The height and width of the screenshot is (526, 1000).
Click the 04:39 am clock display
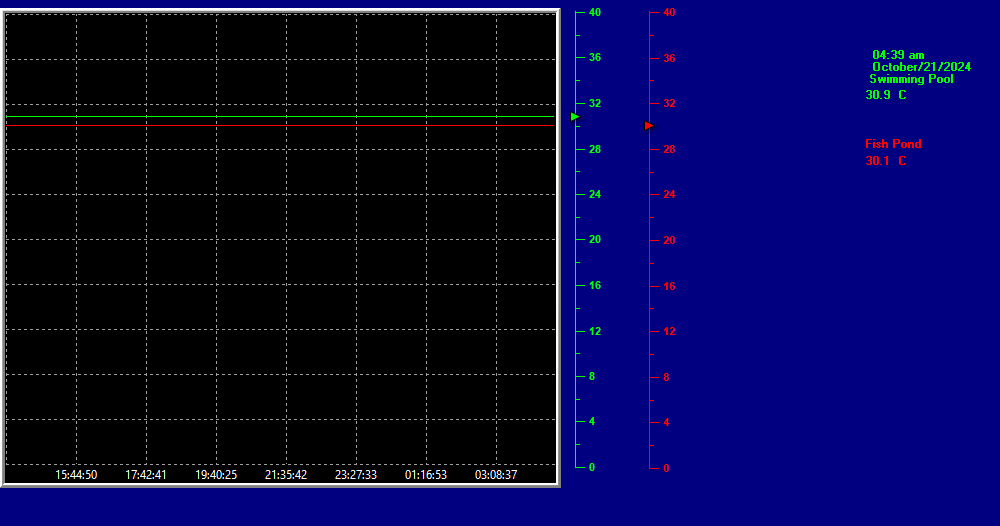click(x=898, y=55)
